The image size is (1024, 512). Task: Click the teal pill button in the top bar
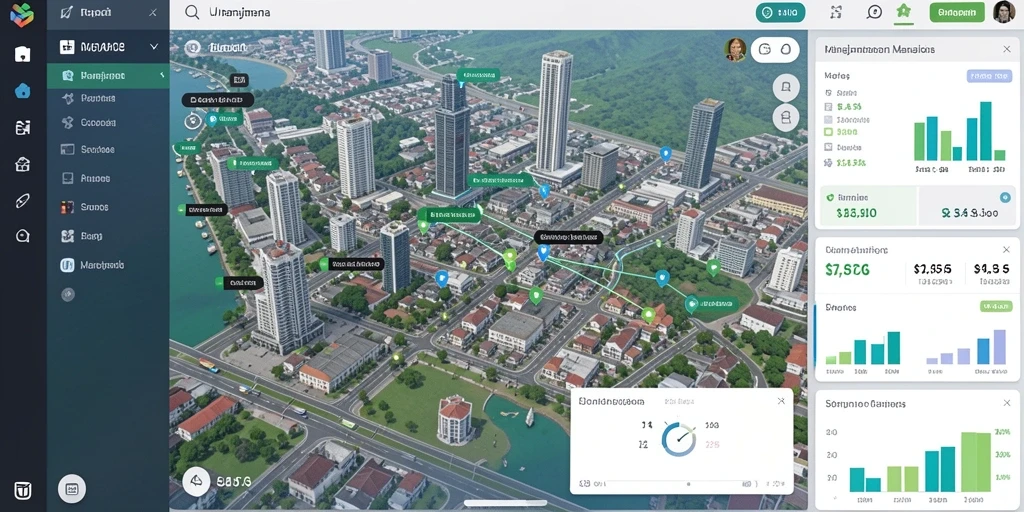(x=780, y=12)
